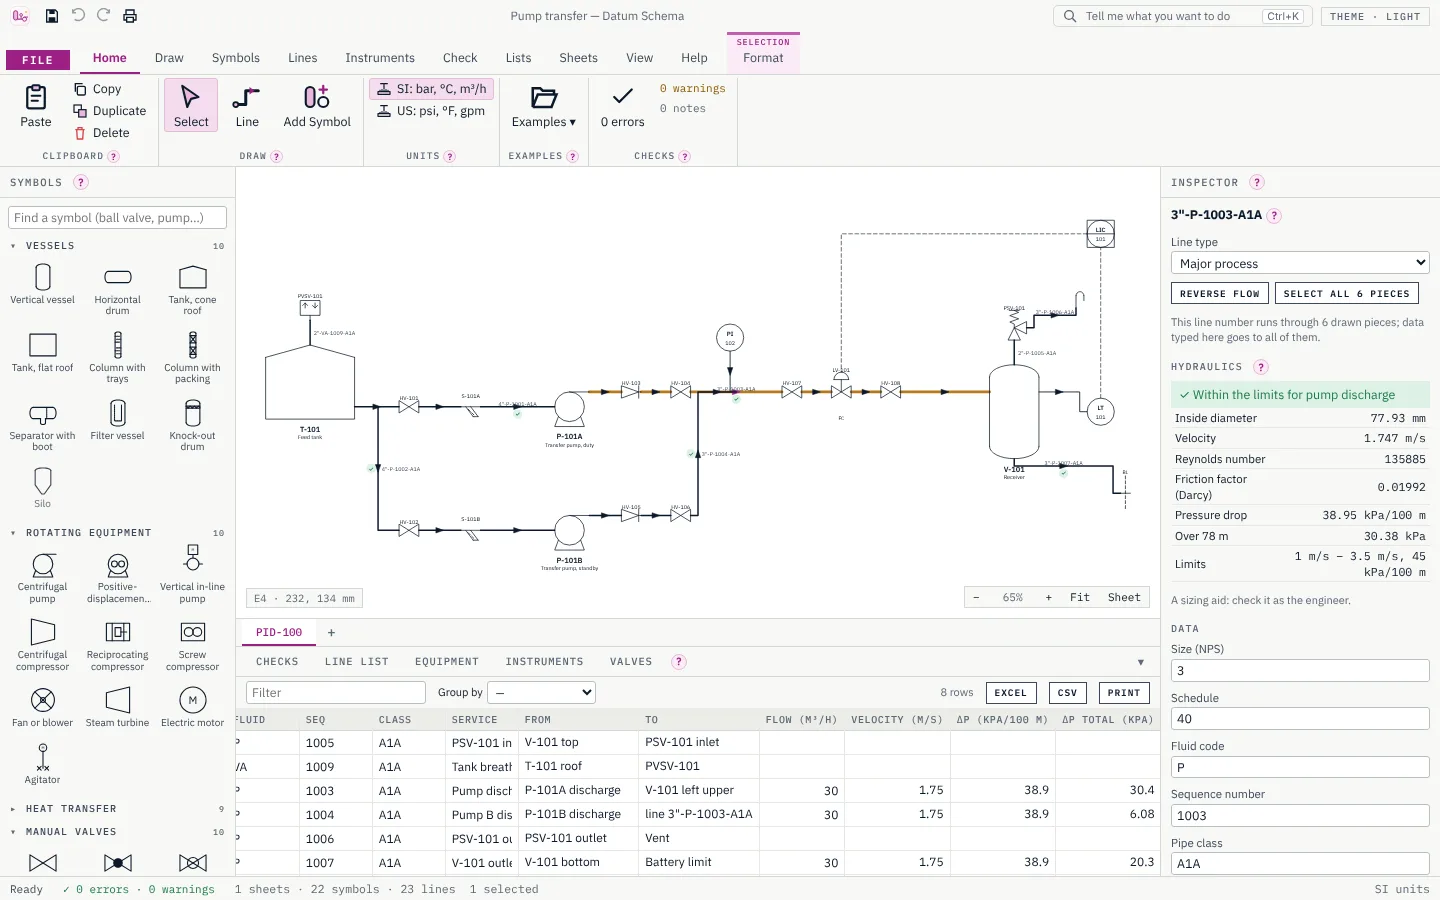Undo the last action
The image size is (1440, 900).
tap(78, 16)
